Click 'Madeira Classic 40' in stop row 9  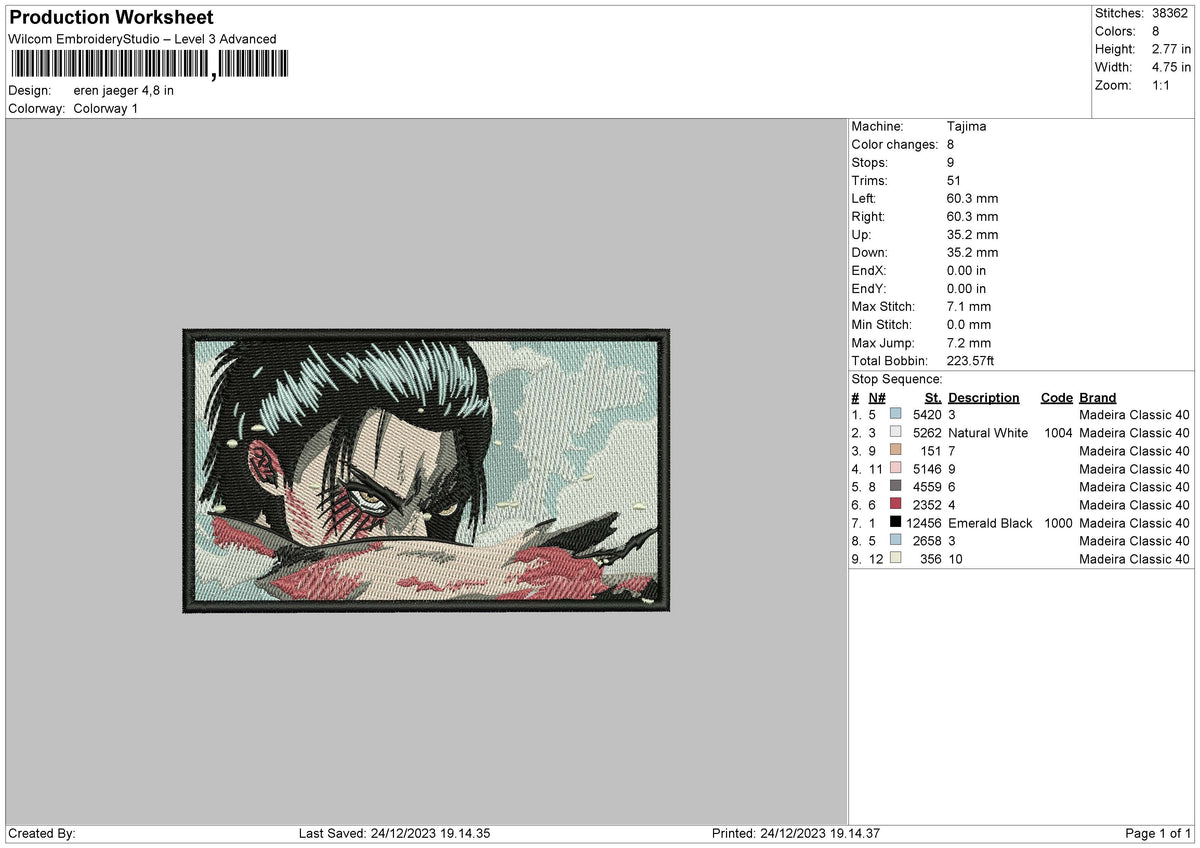1134,558
